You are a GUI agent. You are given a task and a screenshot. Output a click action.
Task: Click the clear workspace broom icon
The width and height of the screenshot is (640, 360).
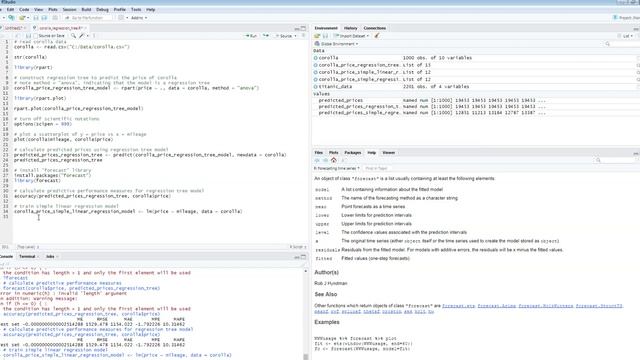coord(377,36)
